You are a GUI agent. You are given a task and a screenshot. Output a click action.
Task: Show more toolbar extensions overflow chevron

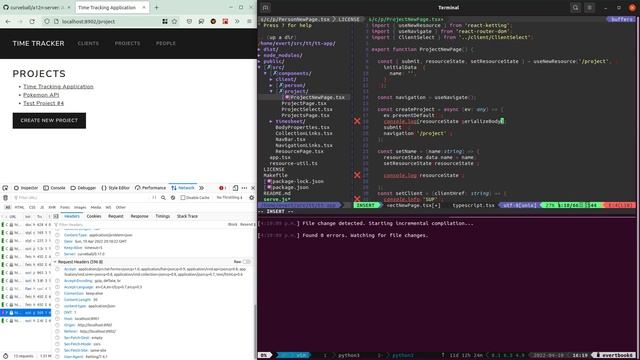237,21
